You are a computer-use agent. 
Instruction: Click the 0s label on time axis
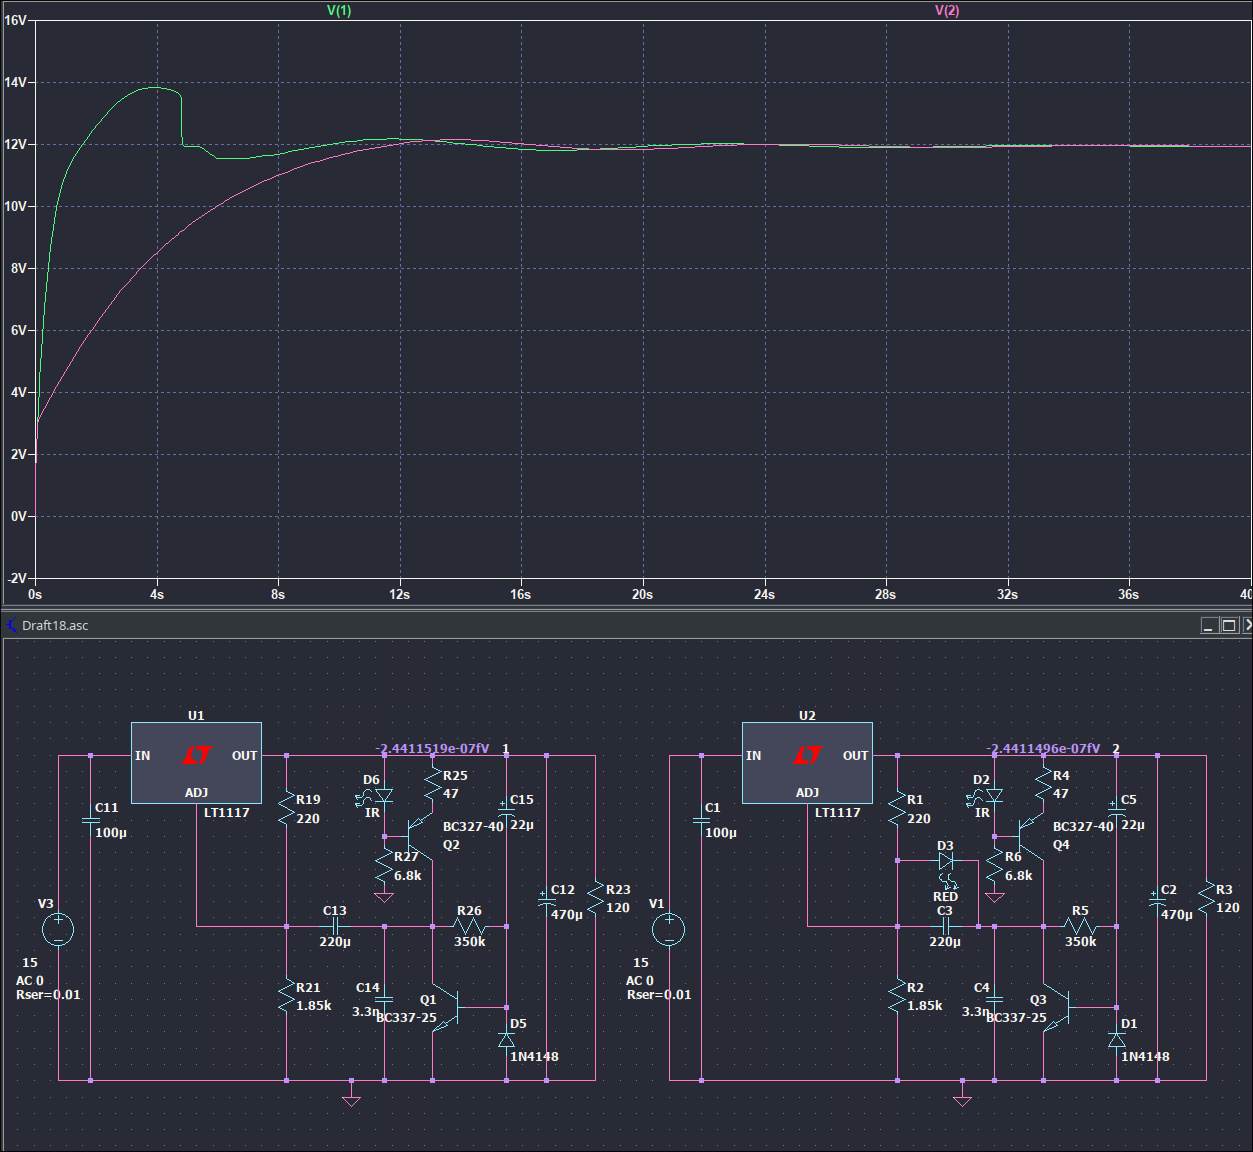35,594
